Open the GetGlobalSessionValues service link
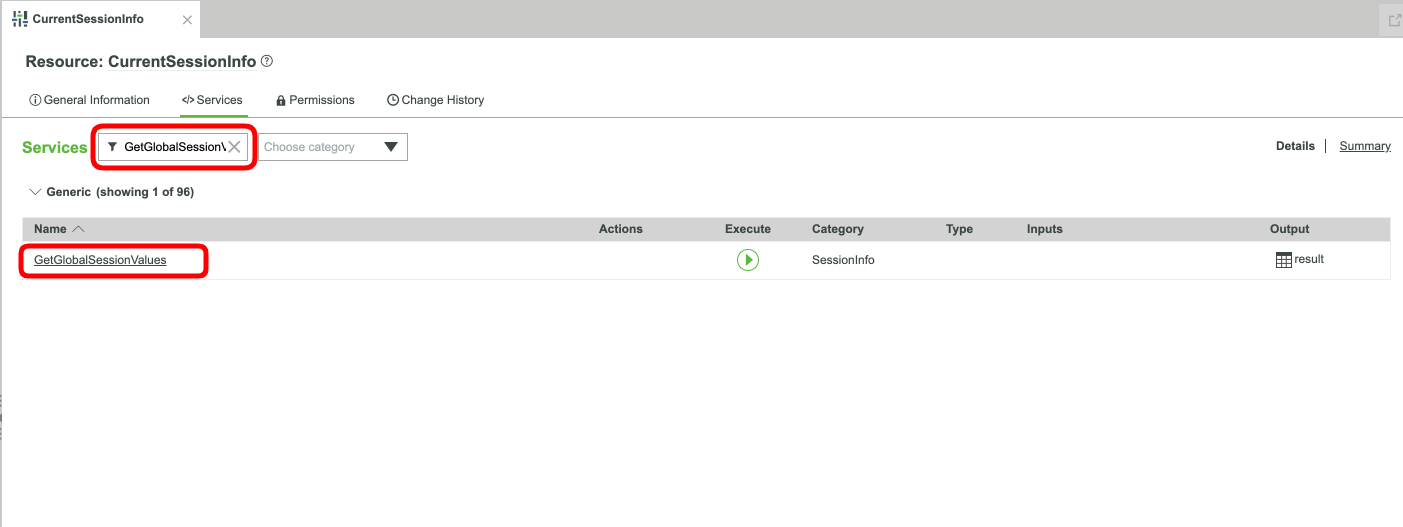1403x527 pixels. 100,260
